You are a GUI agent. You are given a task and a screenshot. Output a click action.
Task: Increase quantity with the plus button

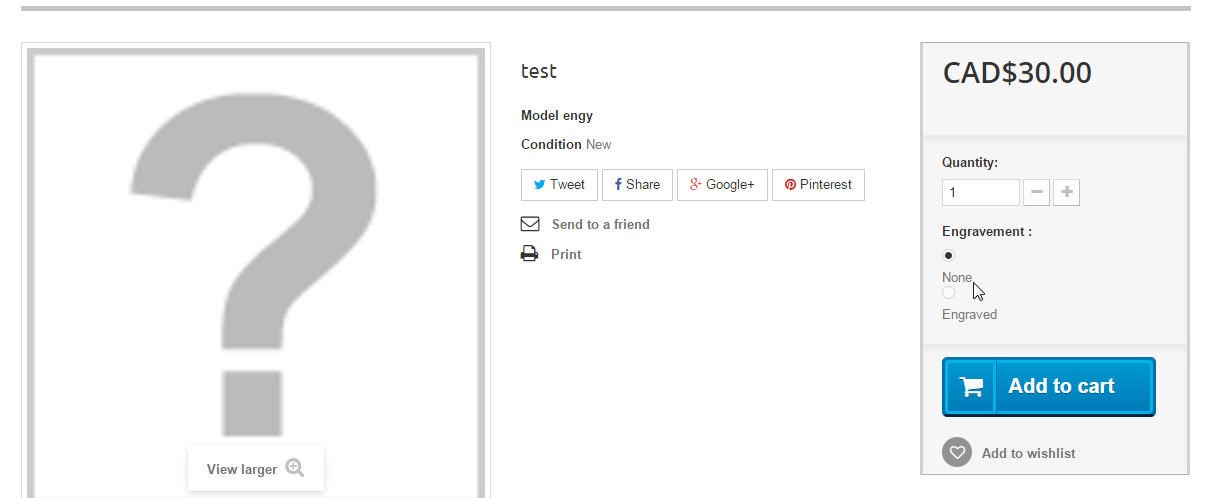(x=1066, y=192)
